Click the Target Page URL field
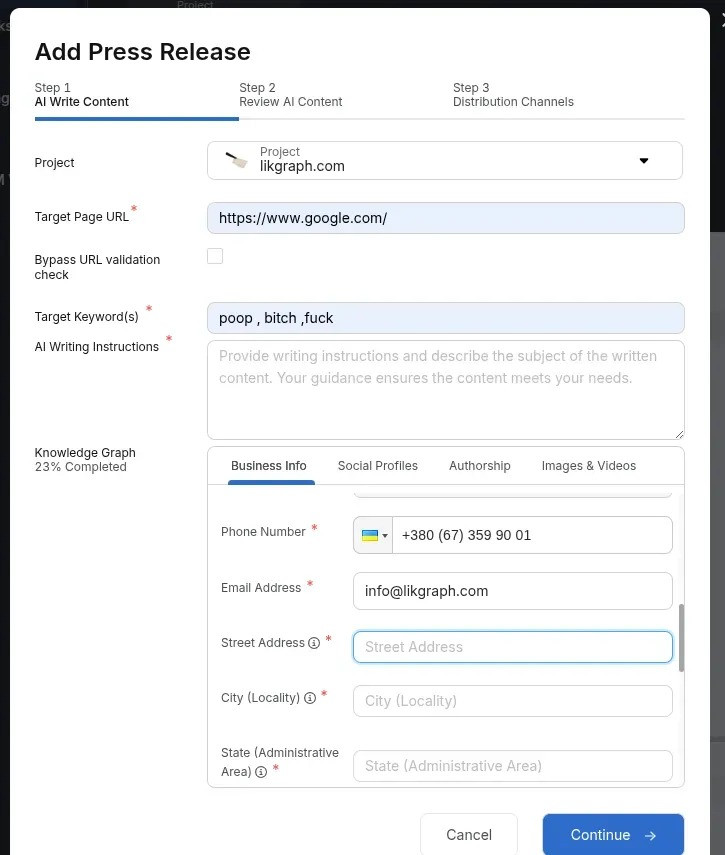The width and height of the screenshot is (725, 855). click(x=445, y=218)
